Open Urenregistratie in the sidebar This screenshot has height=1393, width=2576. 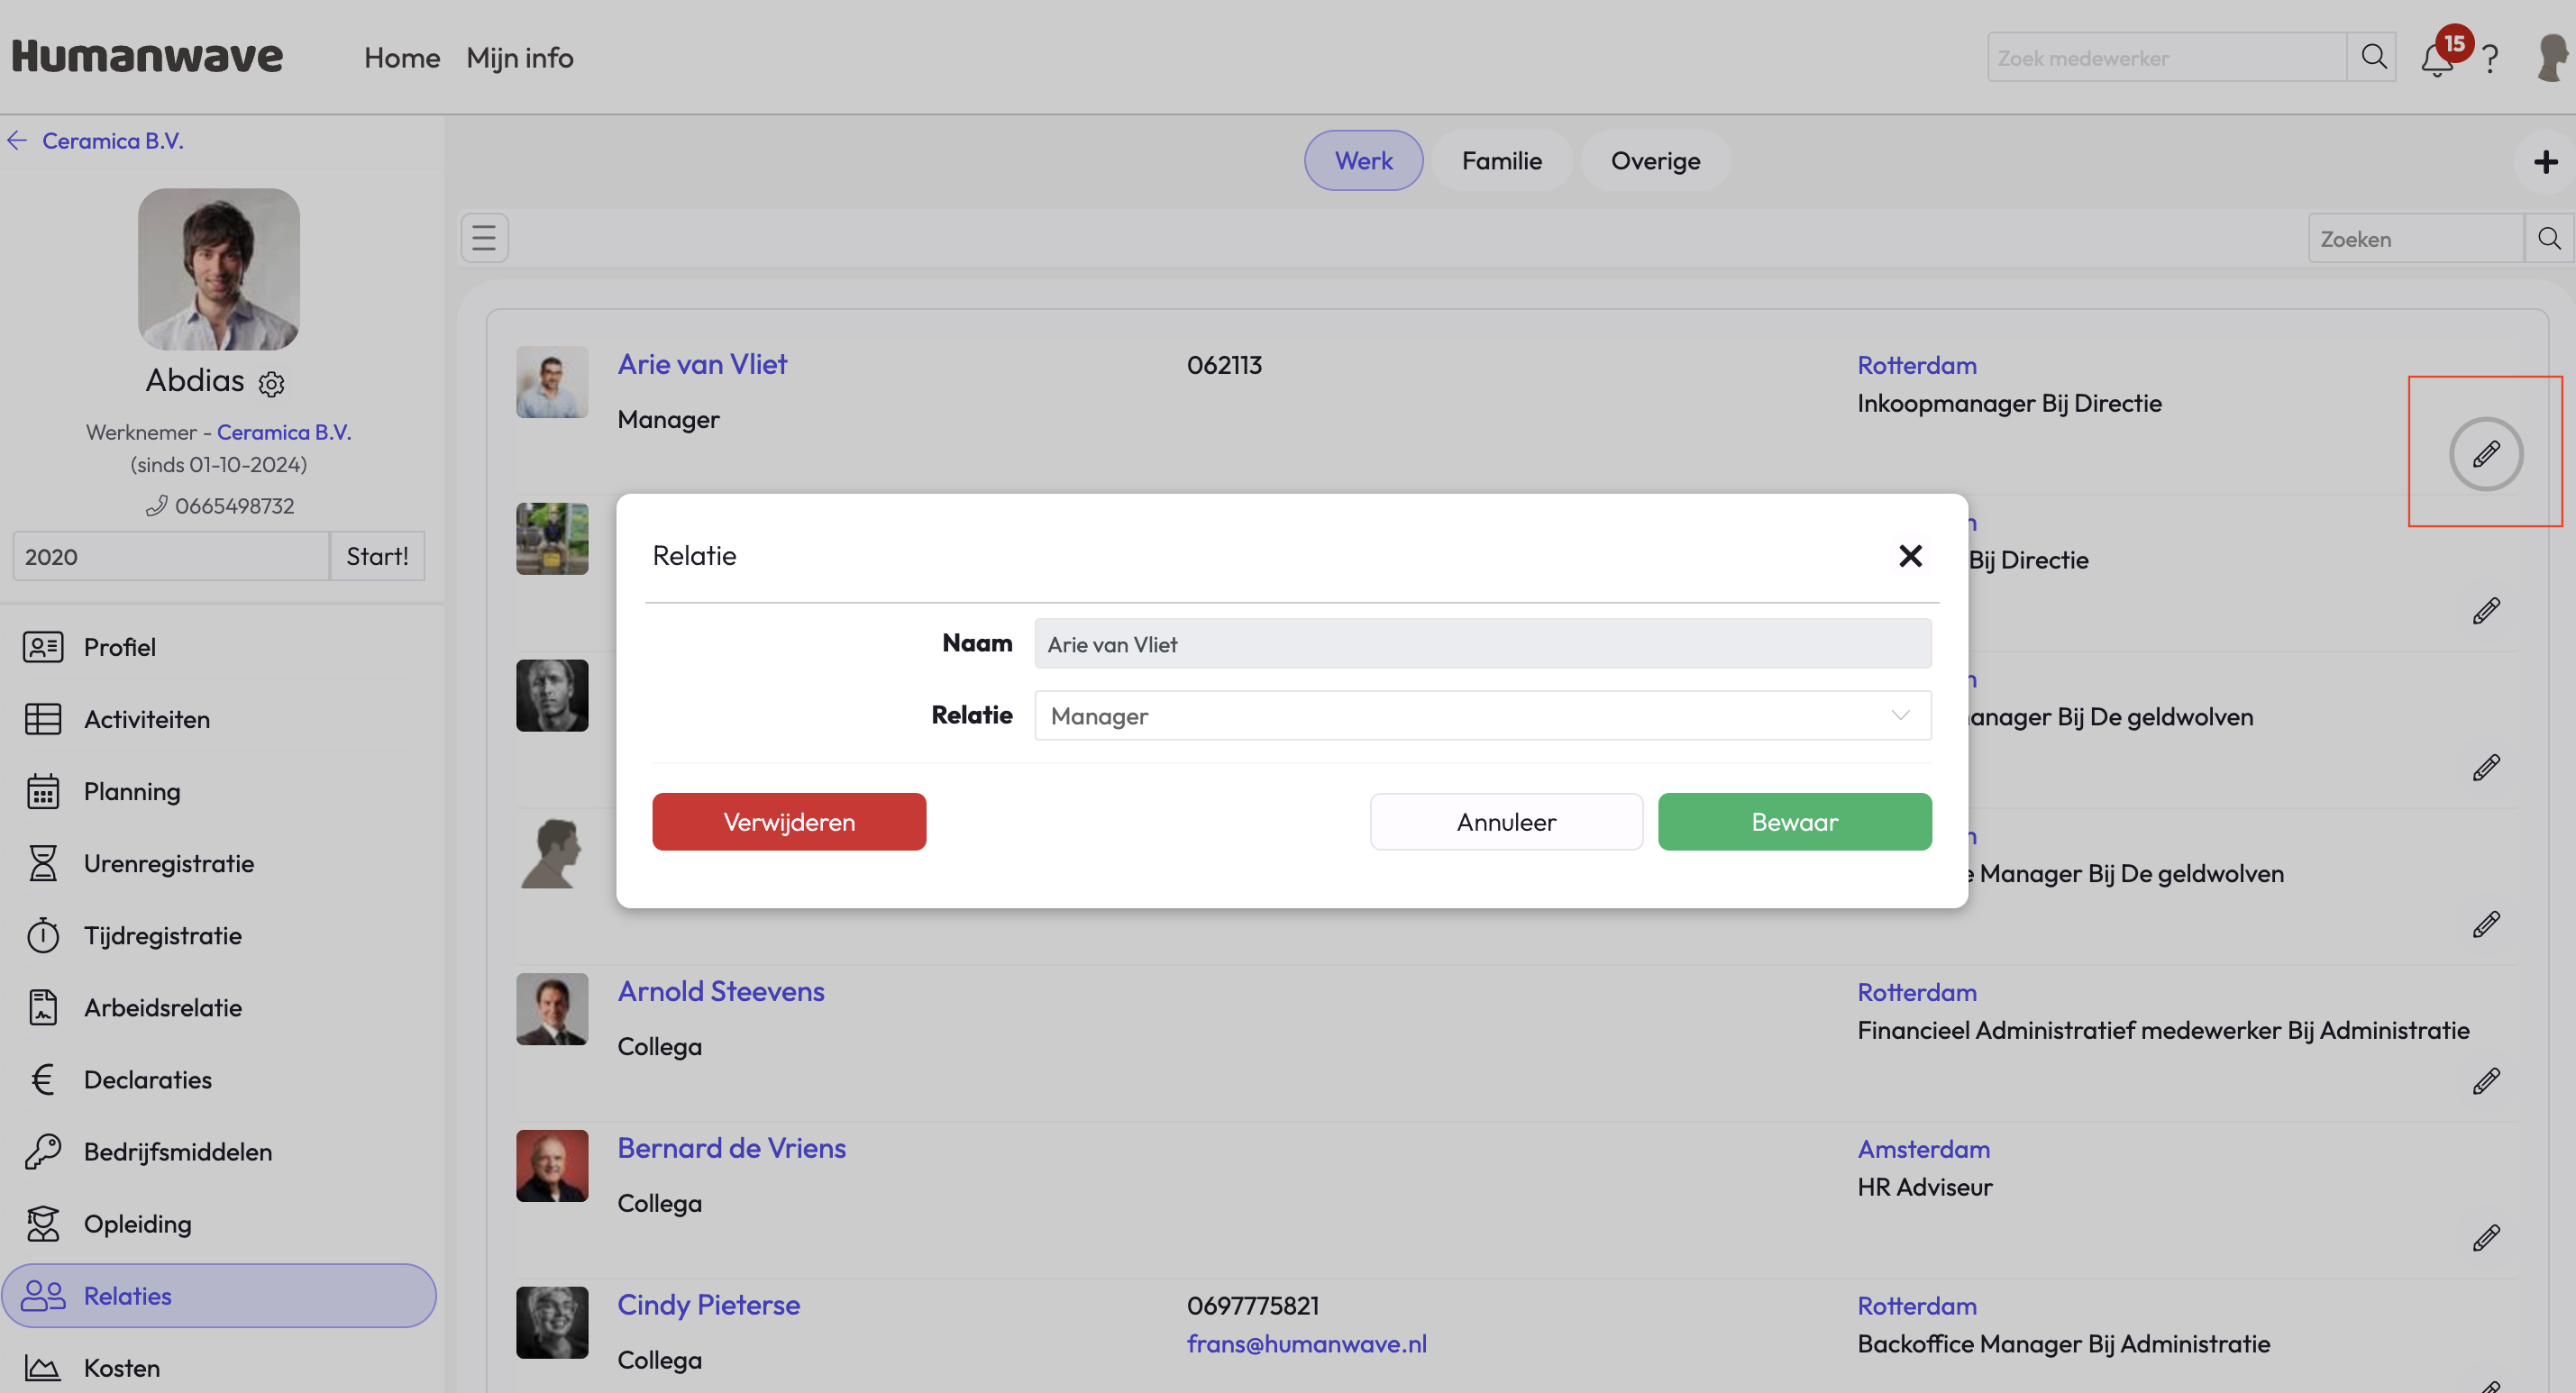click(x=168, y=863)
